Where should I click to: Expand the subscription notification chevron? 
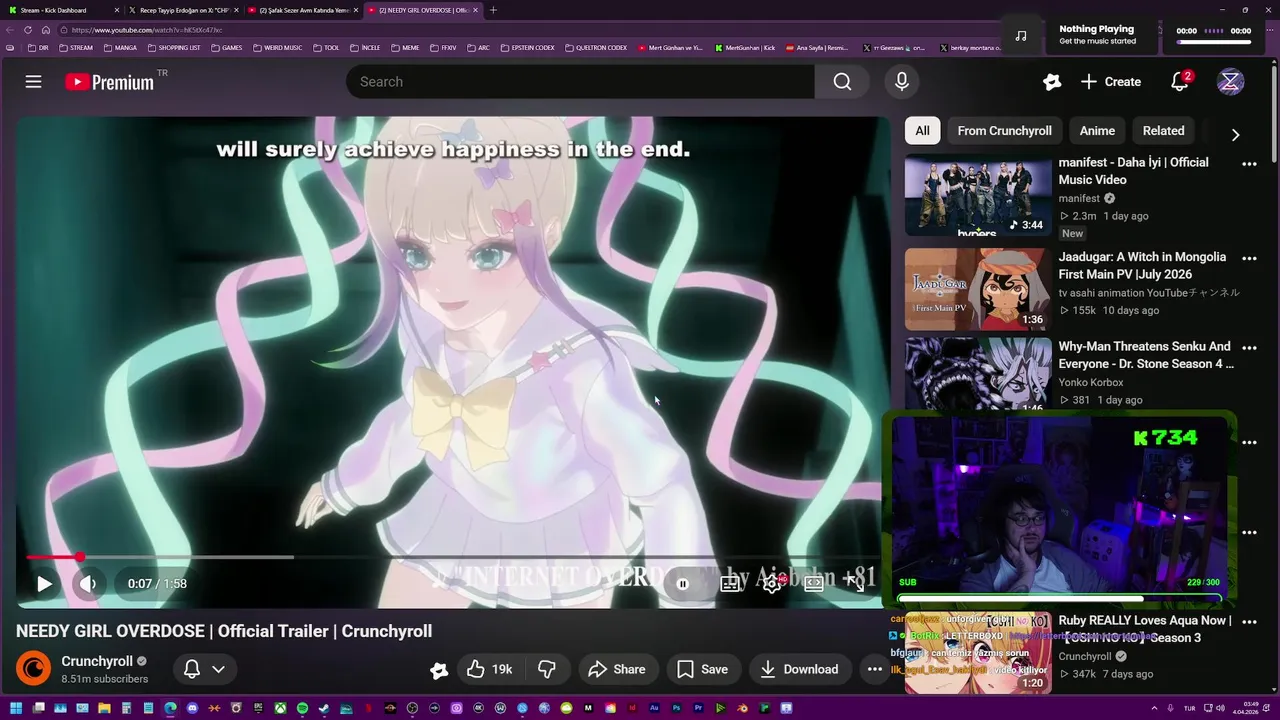tap(218, 669)
